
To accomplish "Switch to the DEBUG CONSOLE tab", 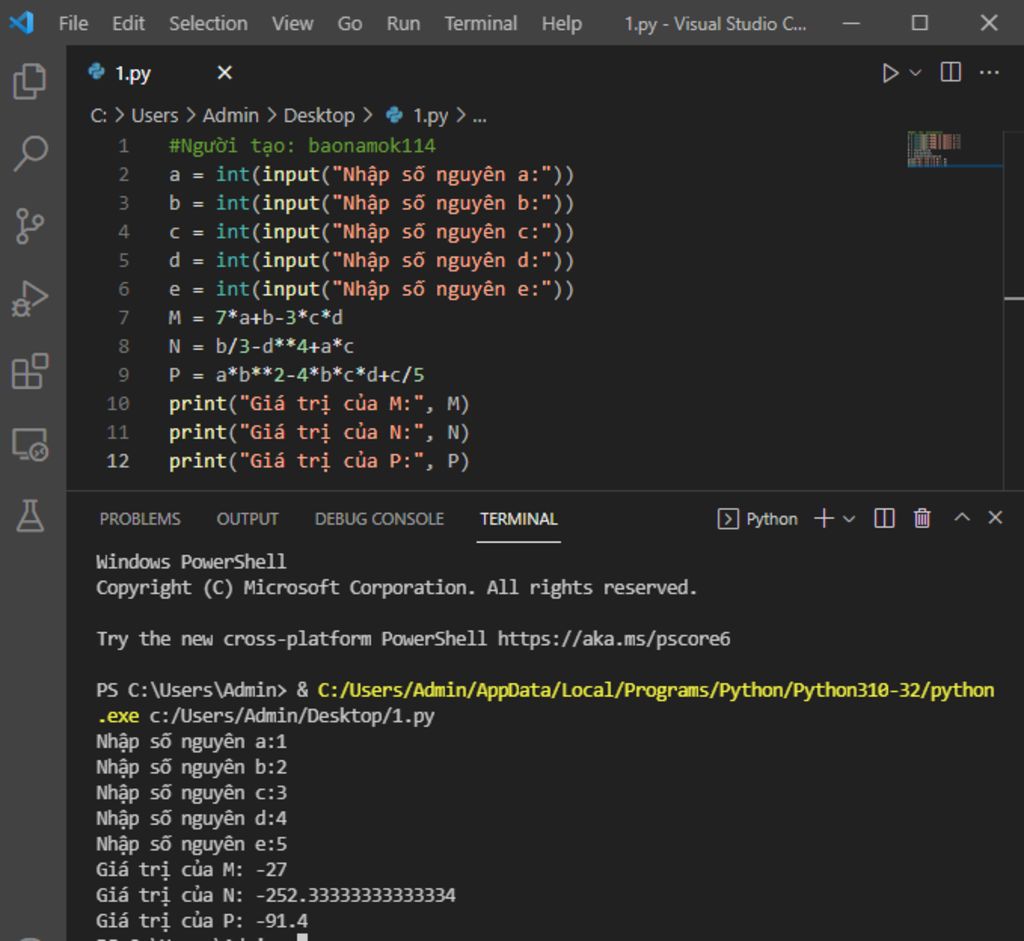I will point(379,518).
